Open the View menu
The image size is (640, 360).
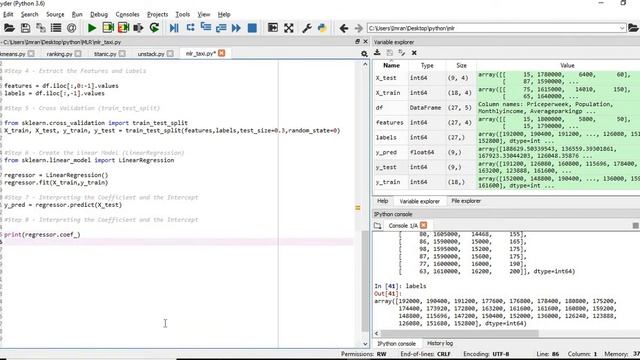click(x=204, y=14)
